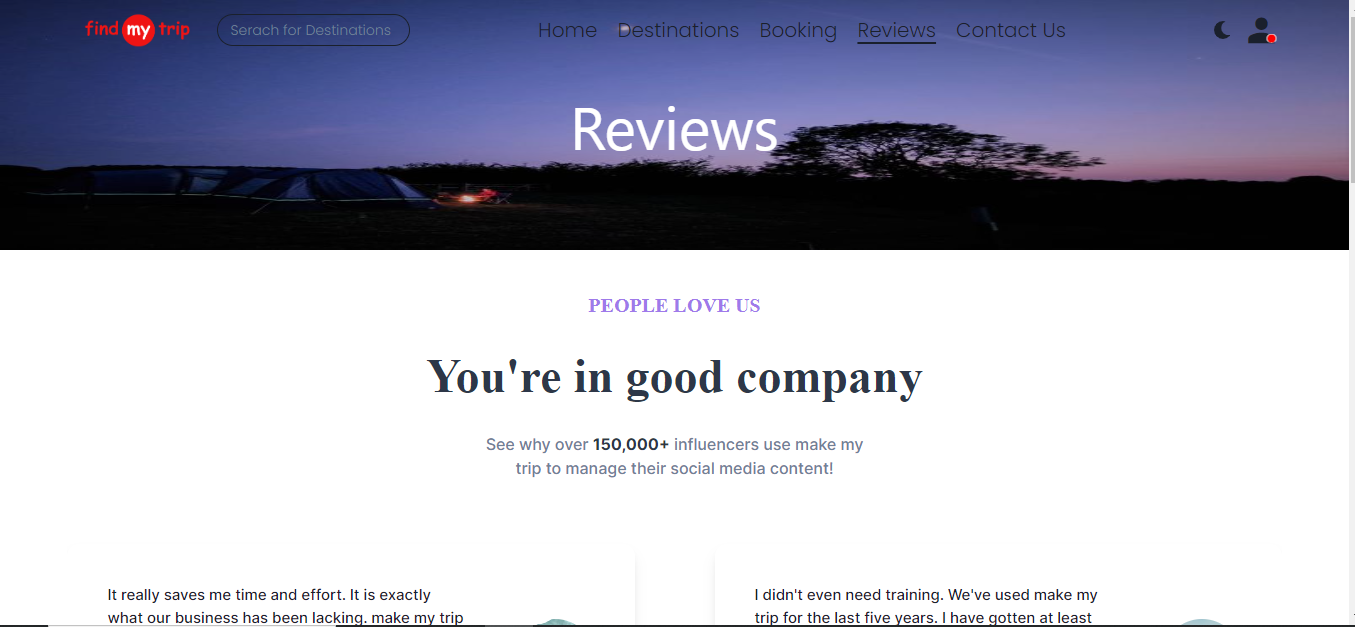Click the find my trip logo

coord(137,31)
